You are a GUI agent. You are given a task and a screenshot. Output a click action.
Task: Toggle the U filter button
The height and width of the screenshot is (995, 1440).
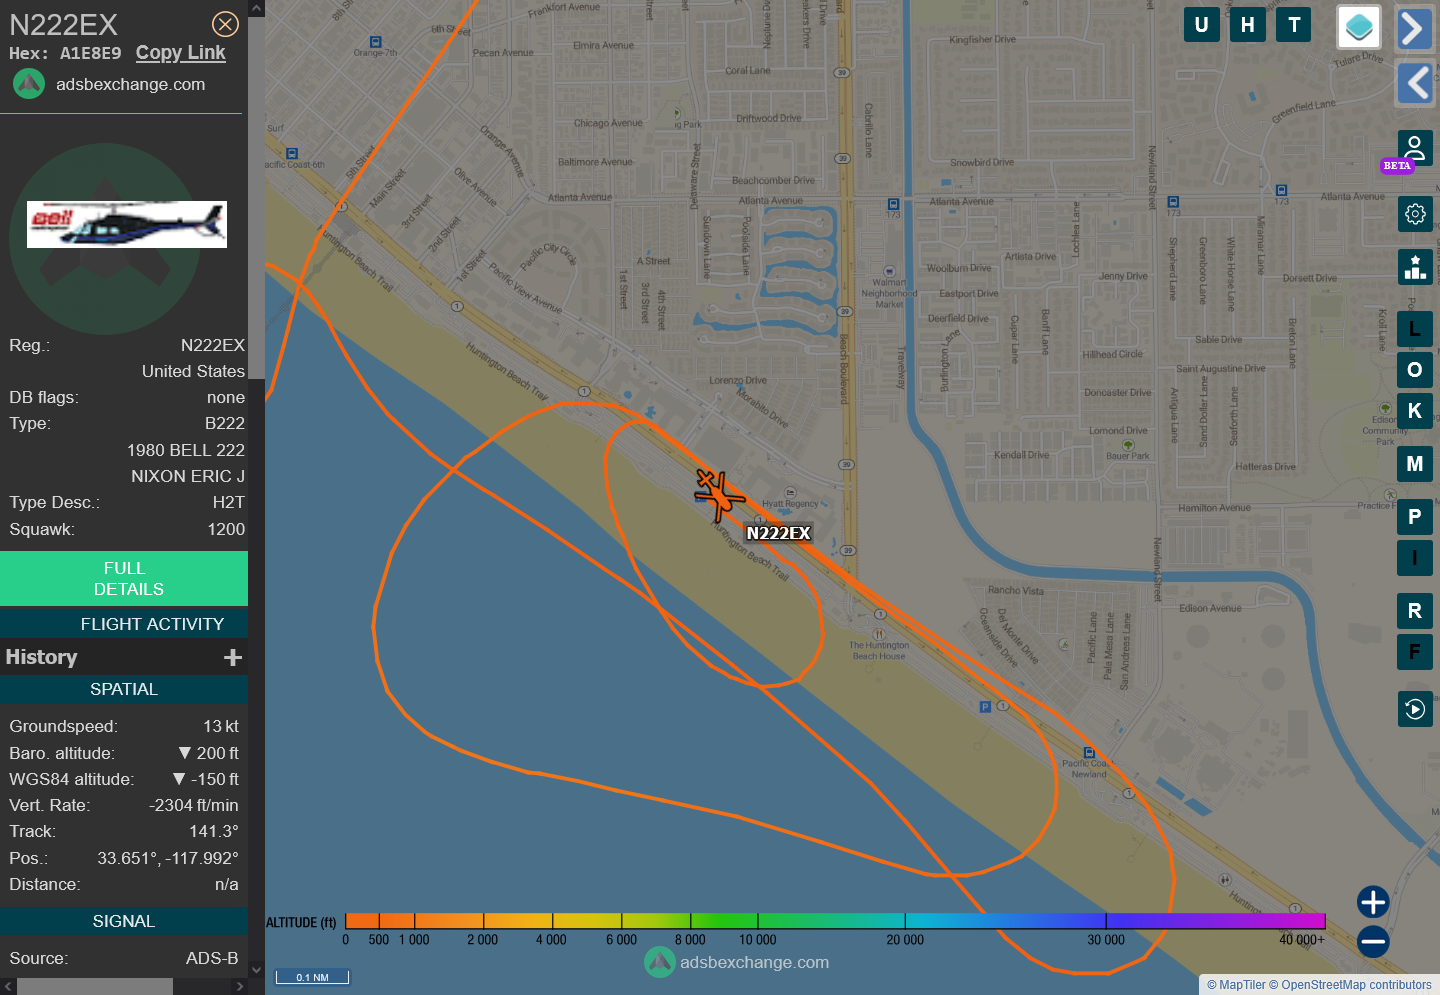click(x=1201, y=25)
